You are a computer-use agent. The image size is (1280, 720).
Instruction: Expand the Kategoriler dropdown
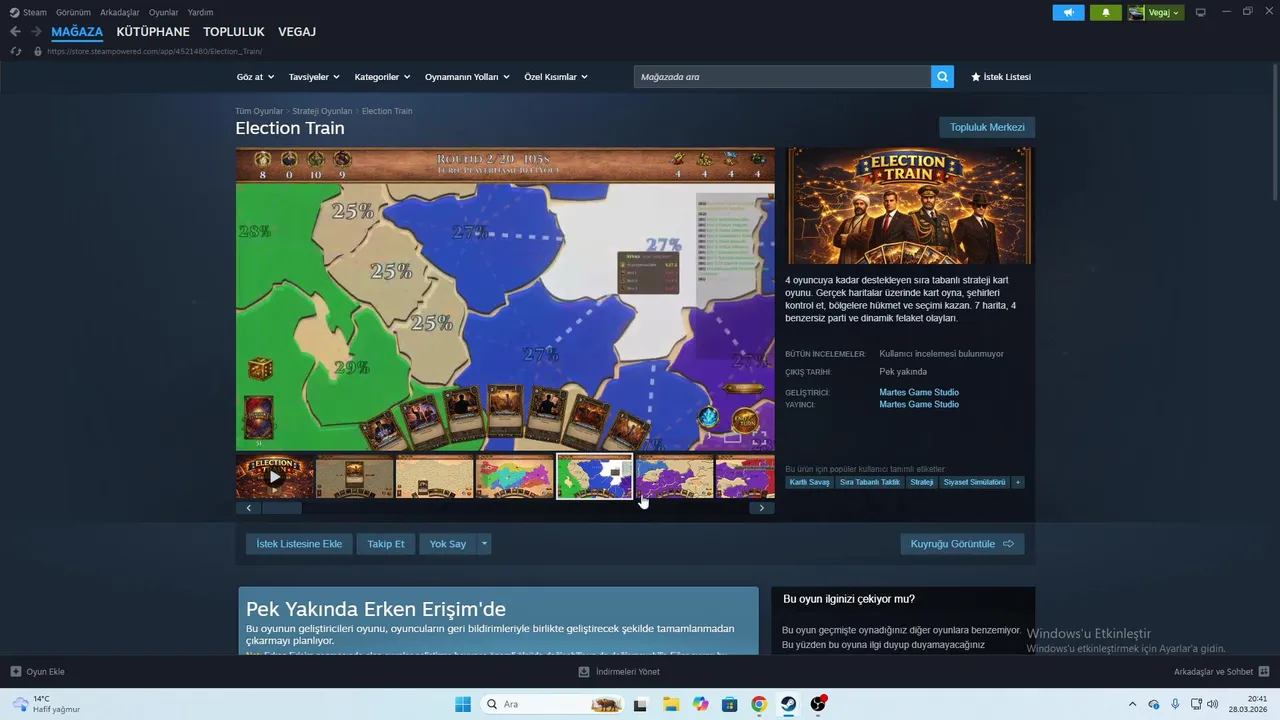382,77
